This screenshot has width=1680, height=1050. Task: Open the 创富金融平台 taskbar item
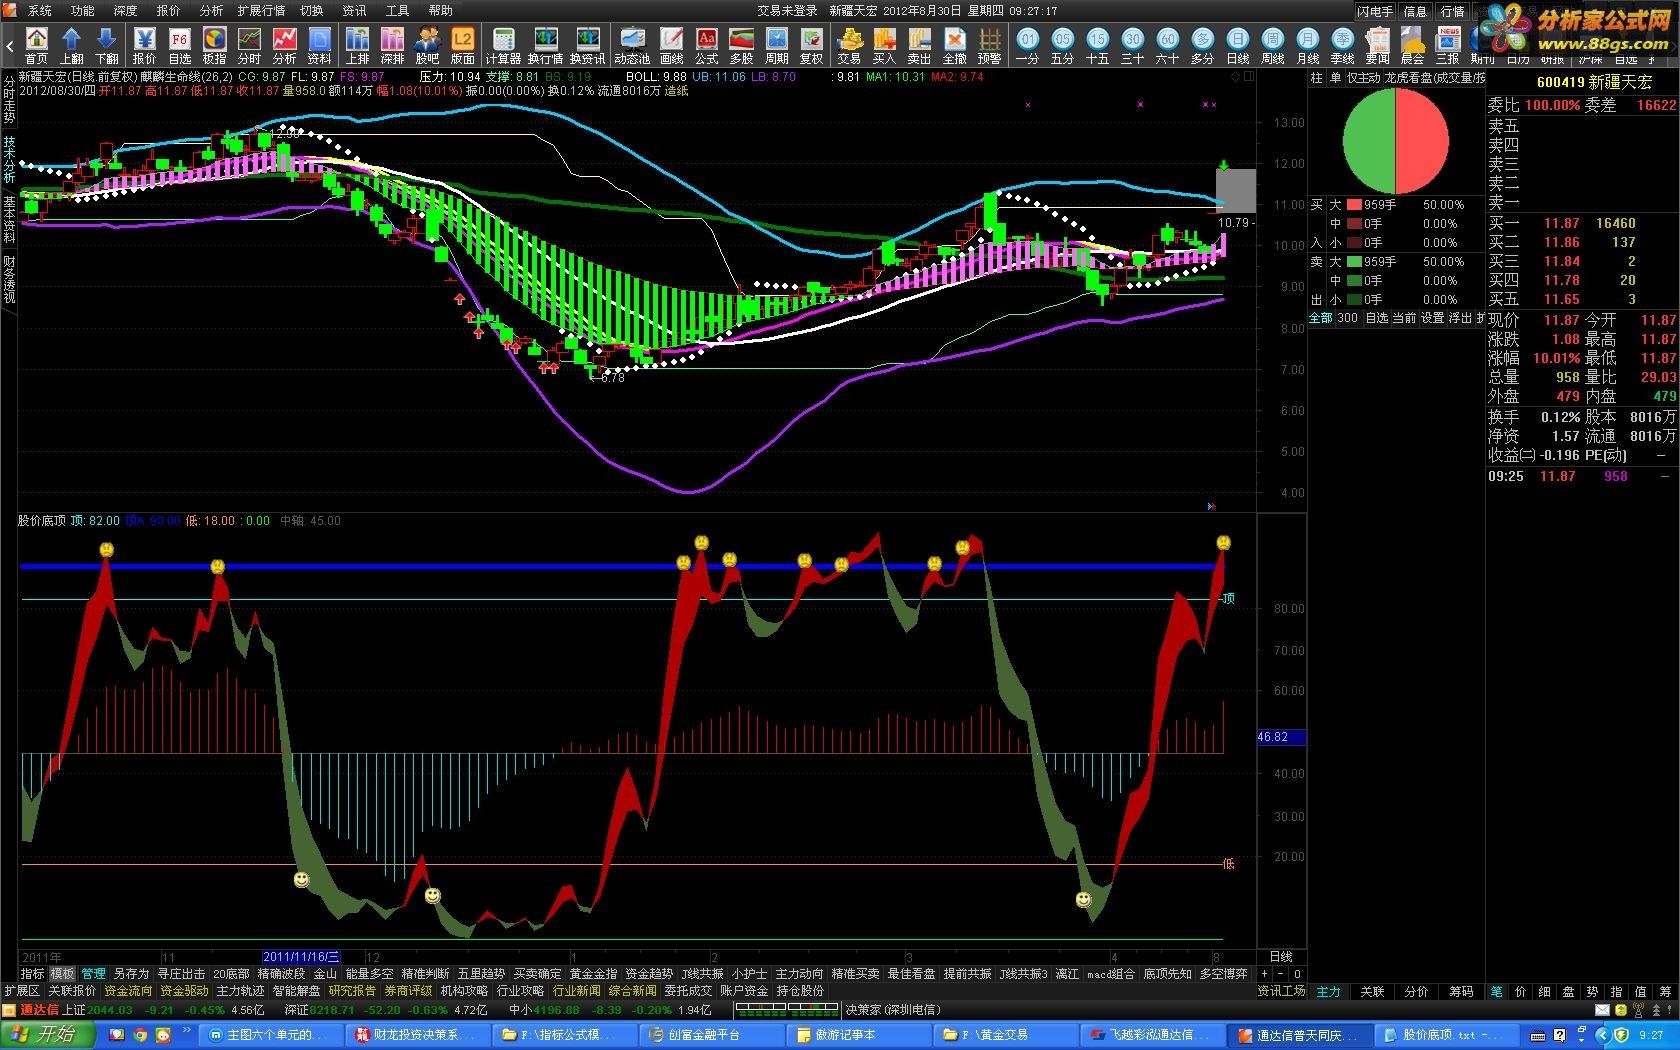coord(710,1035)
